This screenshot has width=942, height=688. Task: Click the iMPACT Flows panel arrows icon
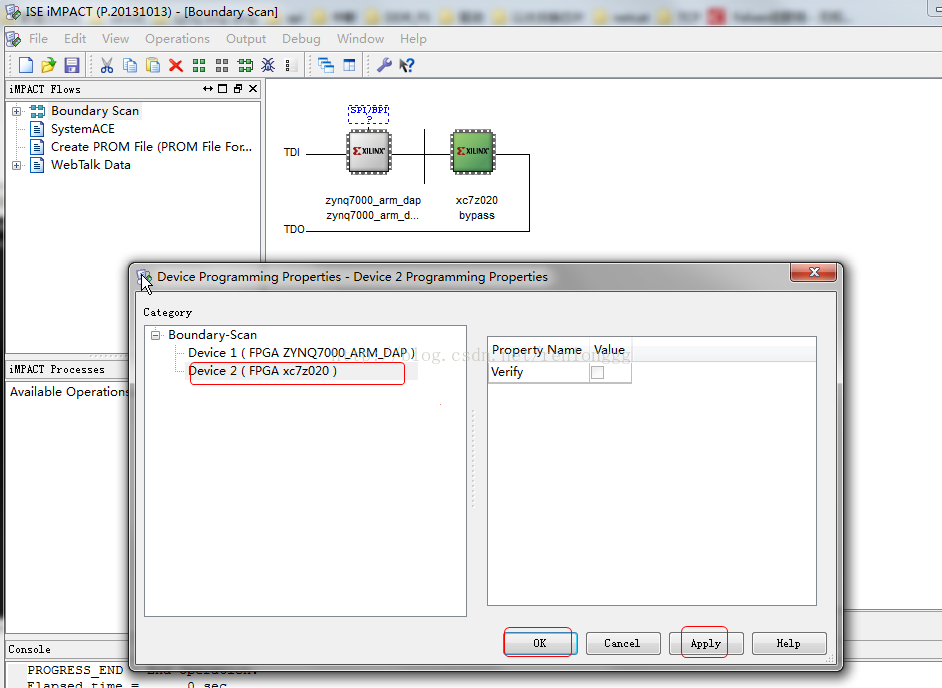click(208, 89)
